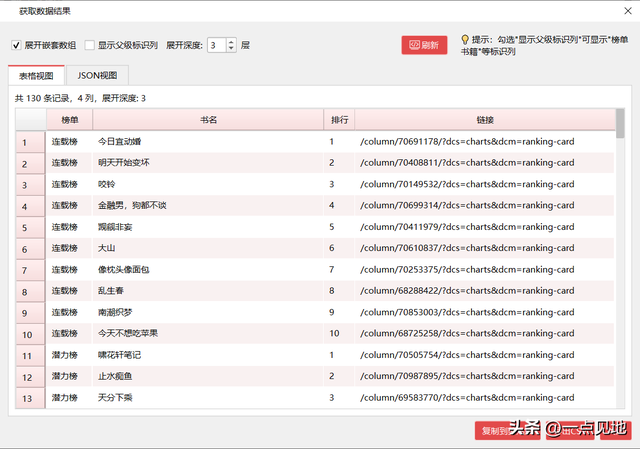This screenshot has width=640, height=449.
Task: Enable the 显示父级标识列 checkbox
Action: click(89, 45)
